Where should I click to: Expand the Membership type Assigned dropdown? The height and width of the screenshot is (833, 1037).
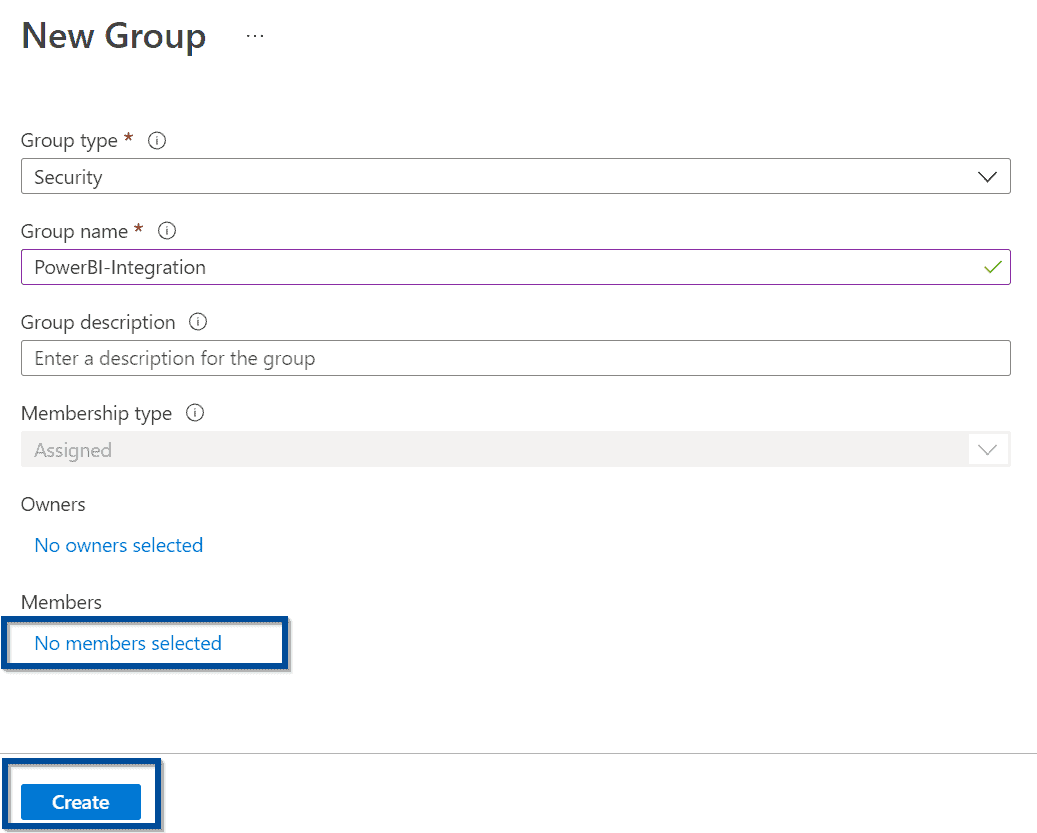pyautogui.click(x=516, y=450)
